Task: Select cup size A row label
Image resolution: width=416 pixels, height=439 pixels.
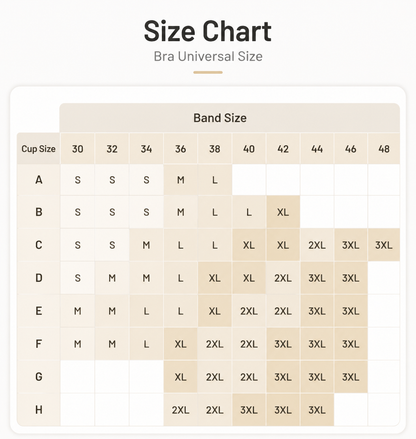Action: pos(39,180)
